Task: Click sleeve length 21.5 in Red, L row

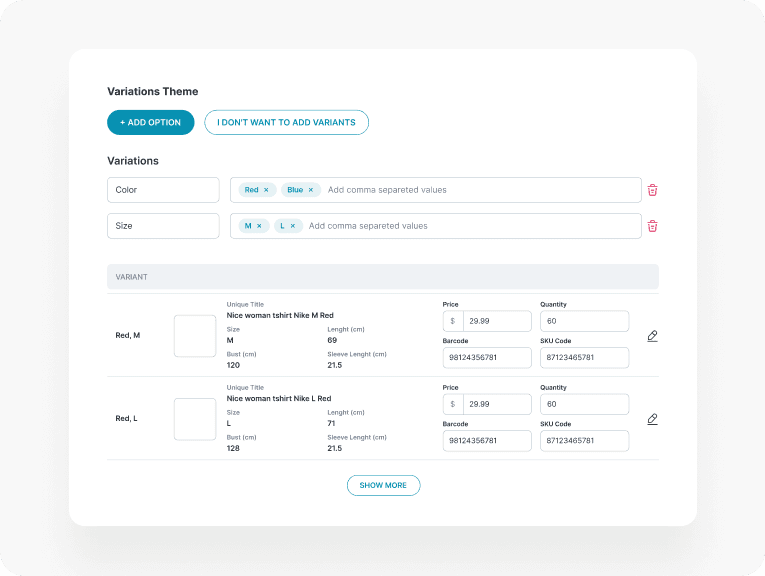Action: click(335, 448)
